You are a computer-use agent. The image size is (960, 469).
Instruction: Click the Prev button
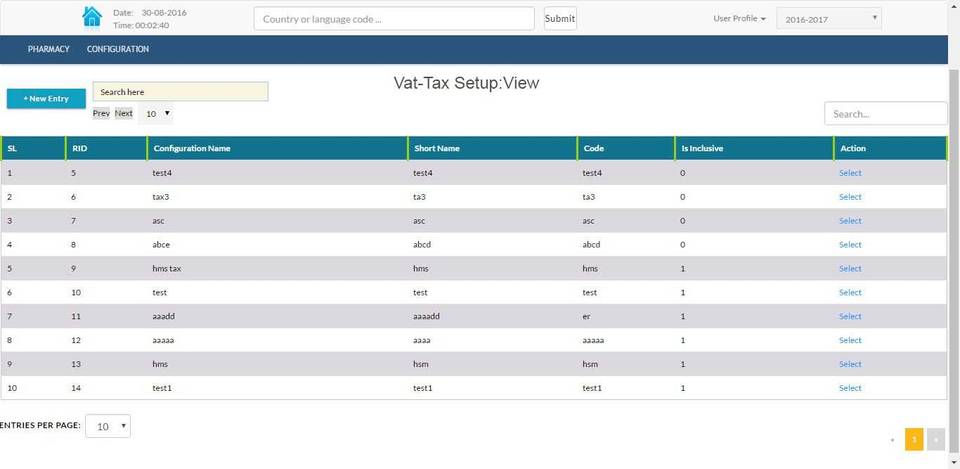point(101,114)
